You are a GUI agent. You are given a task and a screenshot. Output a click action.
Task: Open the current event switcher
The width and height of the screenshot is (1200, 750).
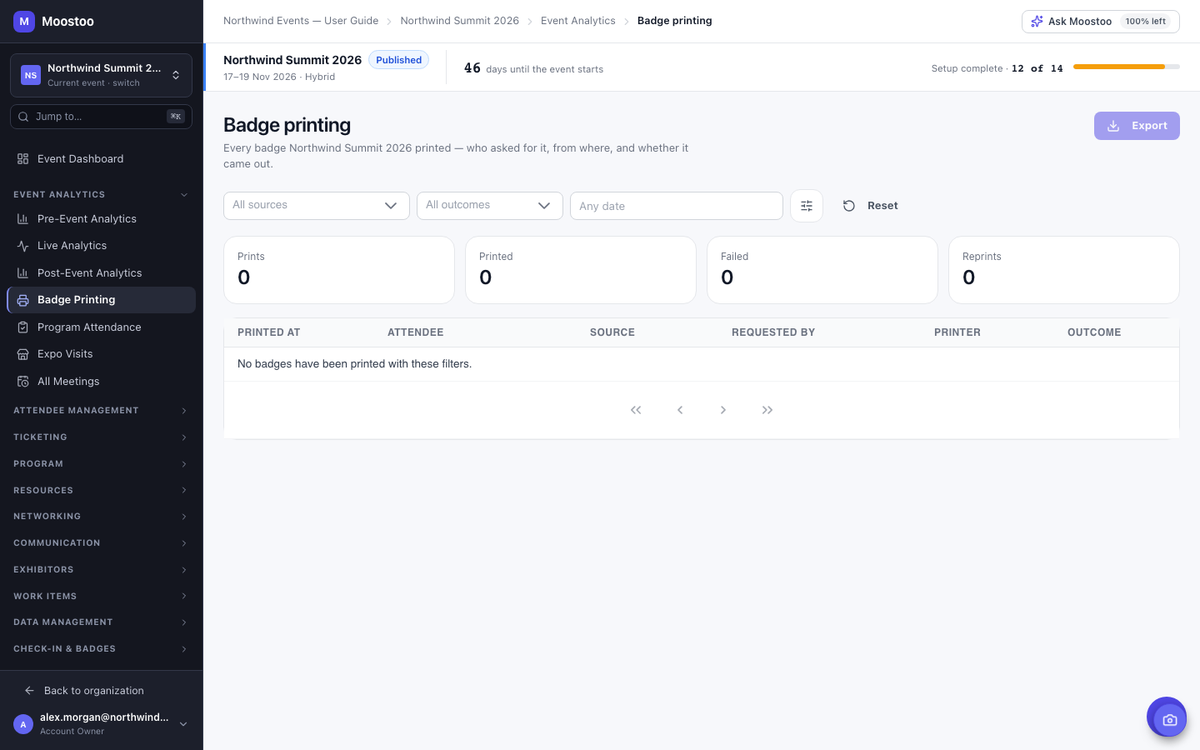pos(101,75)
